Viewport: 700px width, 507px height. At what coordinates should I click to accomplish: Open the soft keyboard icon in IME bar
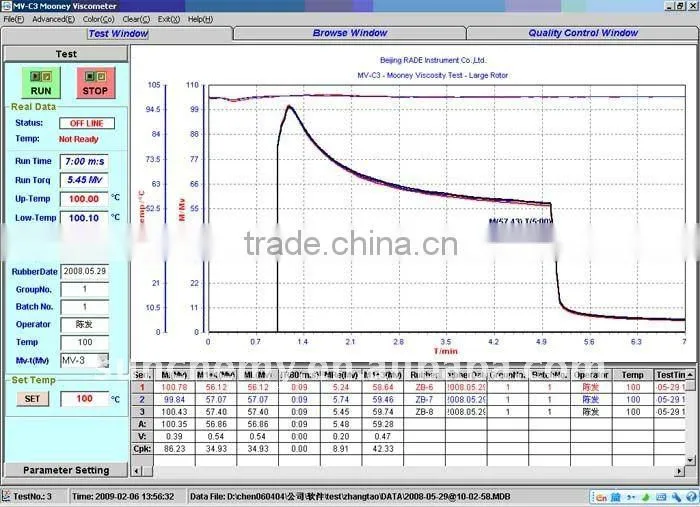click(x=661, y=497)
